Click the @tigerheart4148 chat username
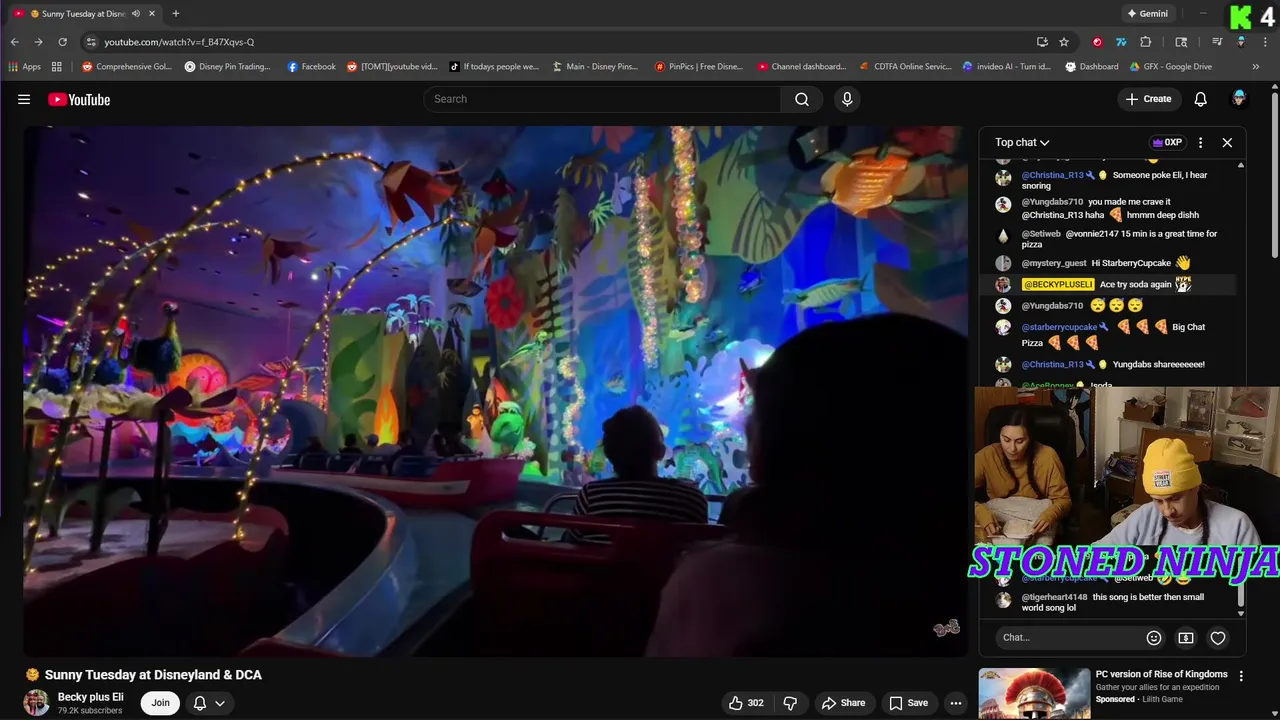This screenshot has height=720, width=1280. click(1054, 598)
